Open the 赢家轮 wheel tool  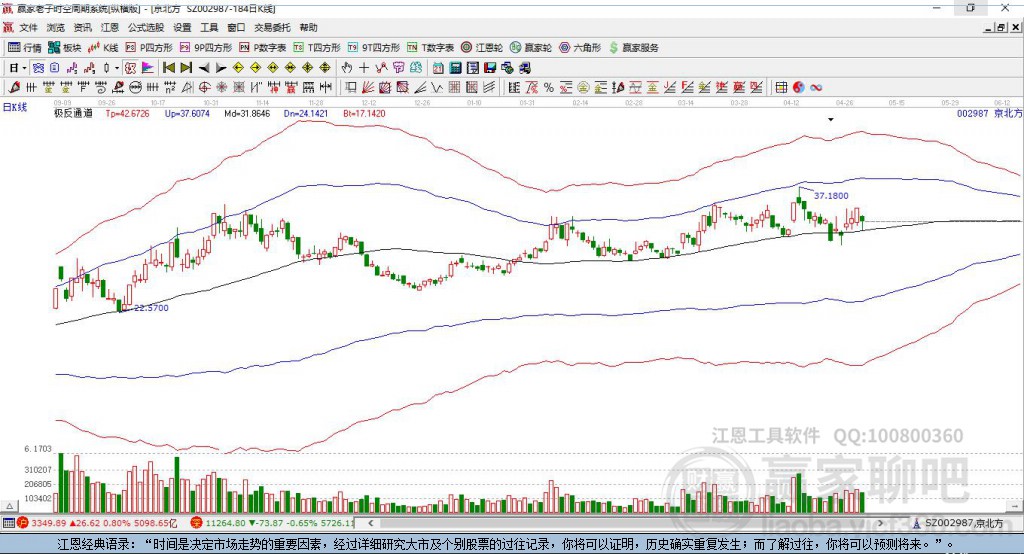[x=531, y=48]
